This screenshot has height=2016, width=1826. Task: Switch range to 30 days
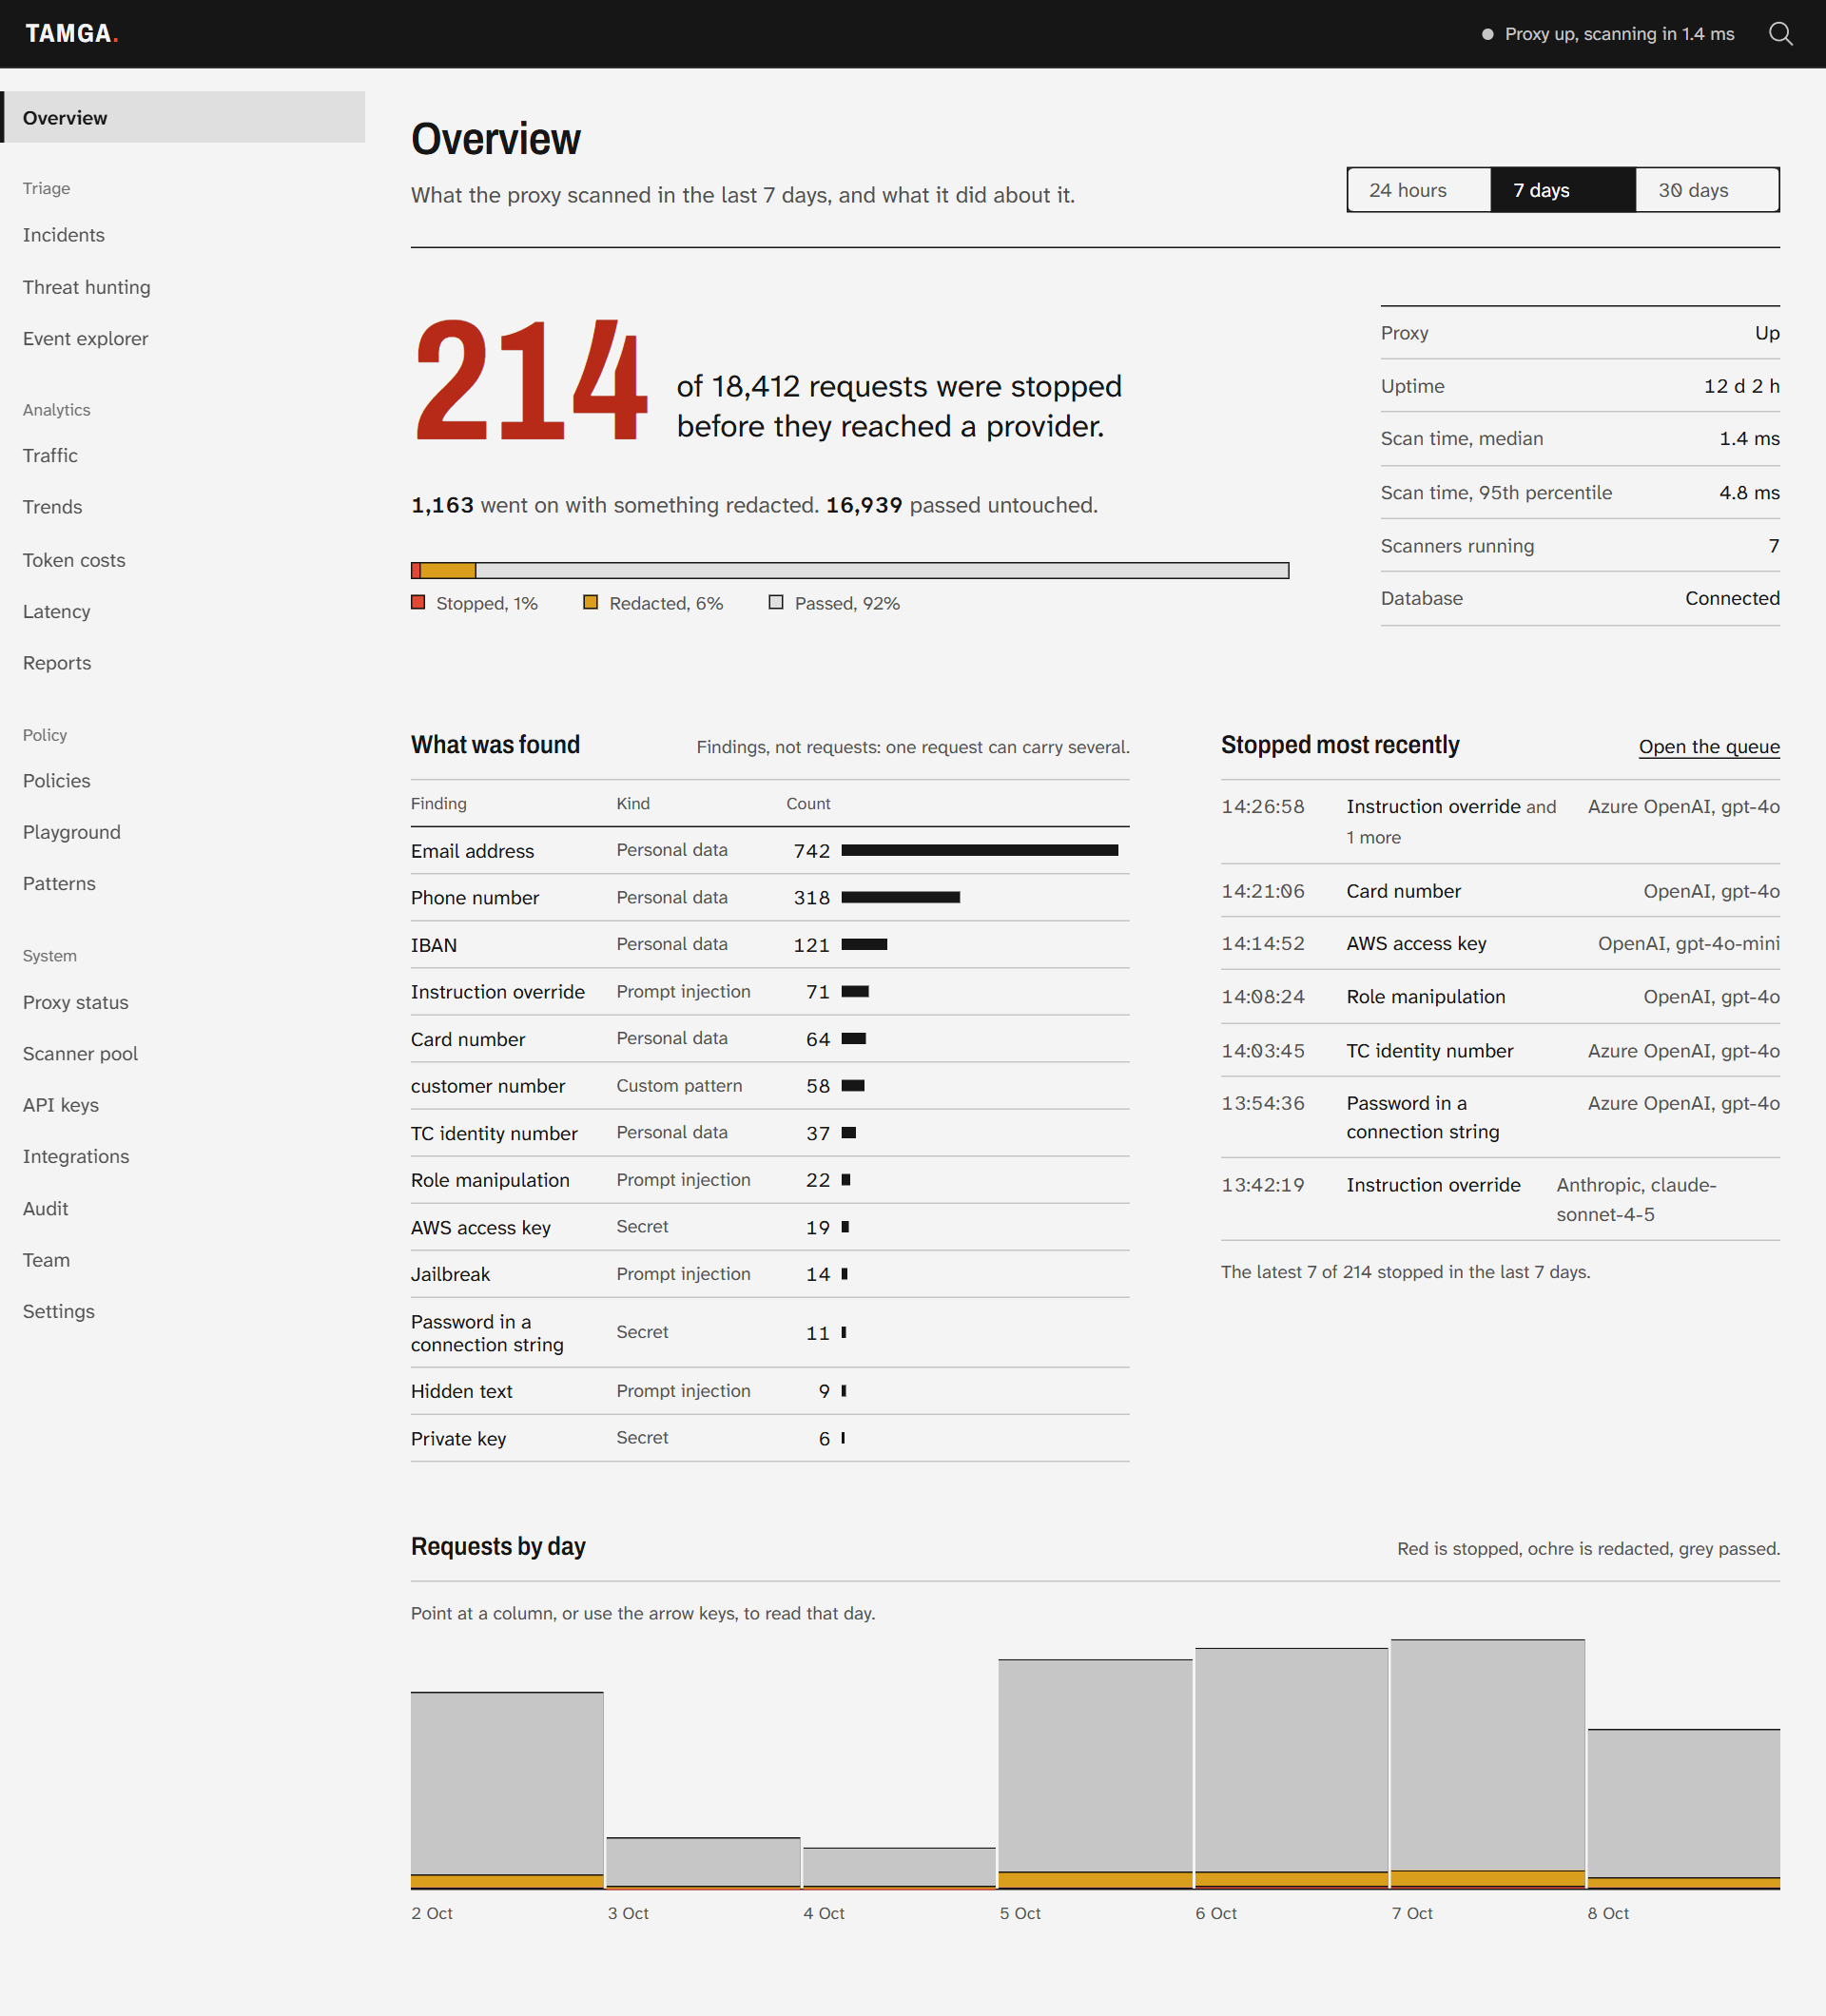click(1707, 190)
